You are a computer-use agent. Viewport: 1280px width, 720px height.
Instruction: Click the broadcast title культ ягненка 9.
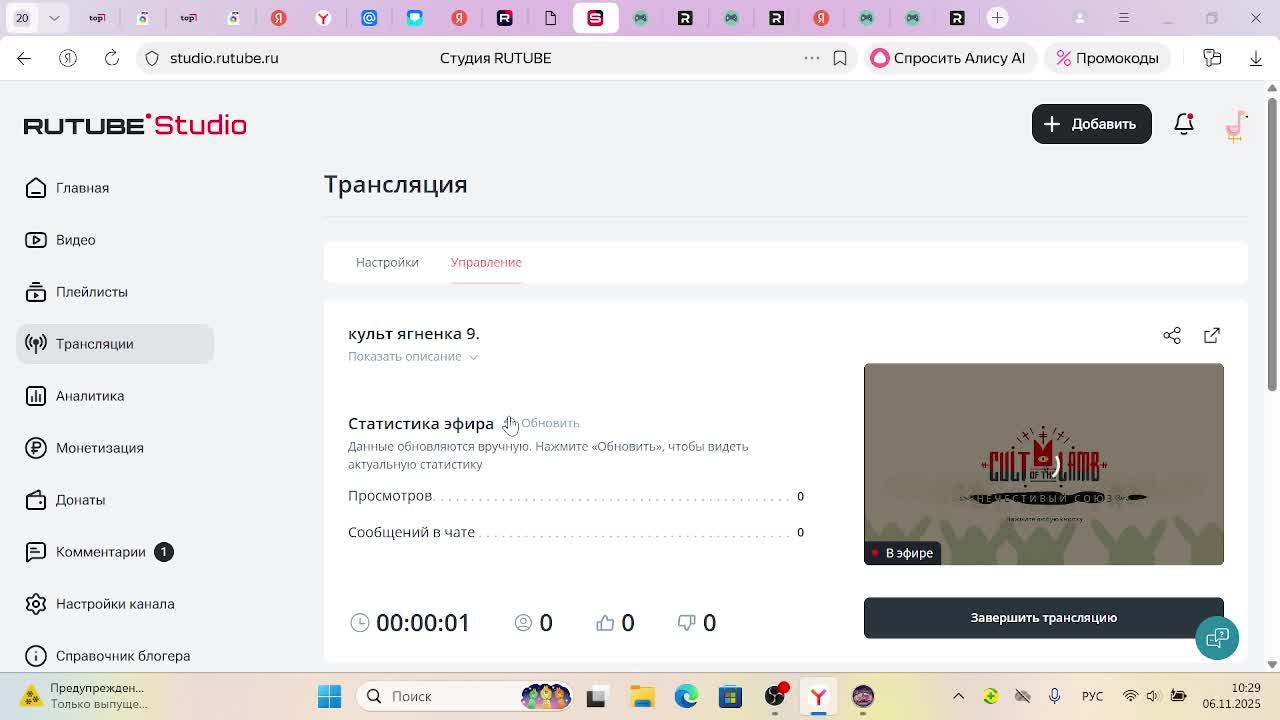(x=414, y=334)
